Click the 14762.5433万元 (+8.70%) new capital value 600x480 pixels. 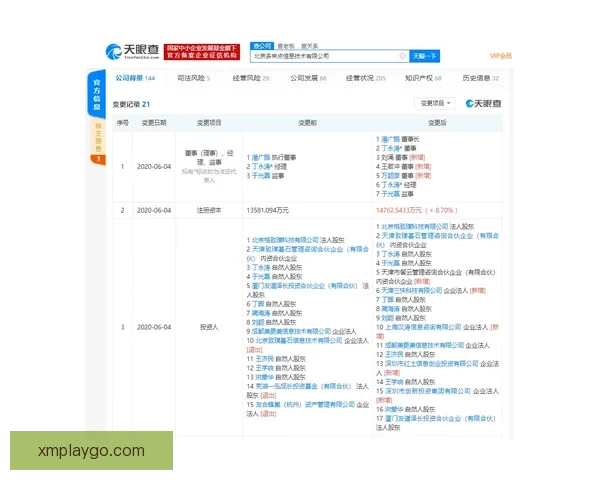click(x=417, y=210)
